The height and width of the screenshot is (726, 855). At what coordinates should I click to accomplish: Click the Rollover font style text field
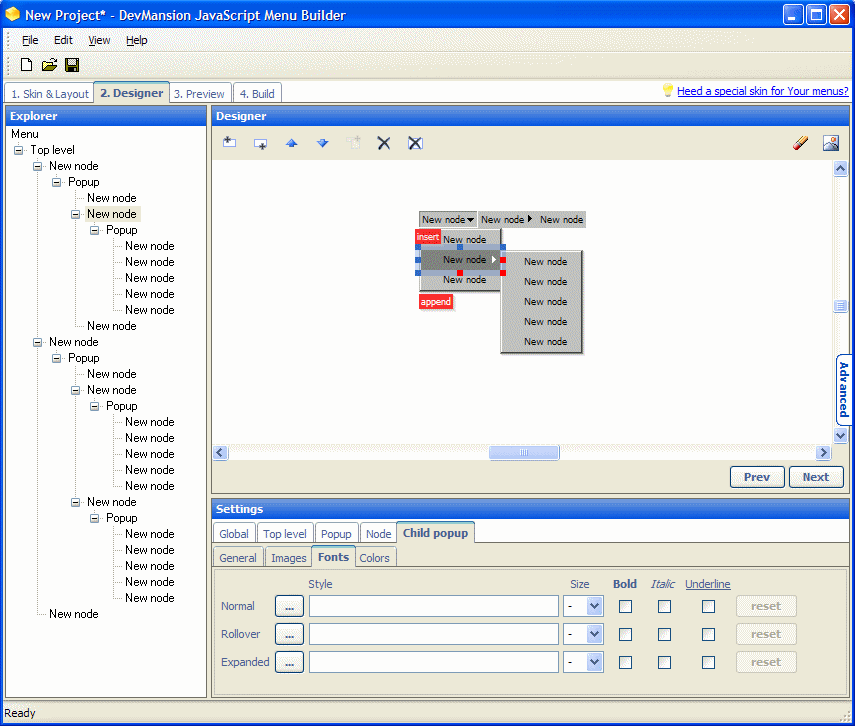[x=434, y=634]
